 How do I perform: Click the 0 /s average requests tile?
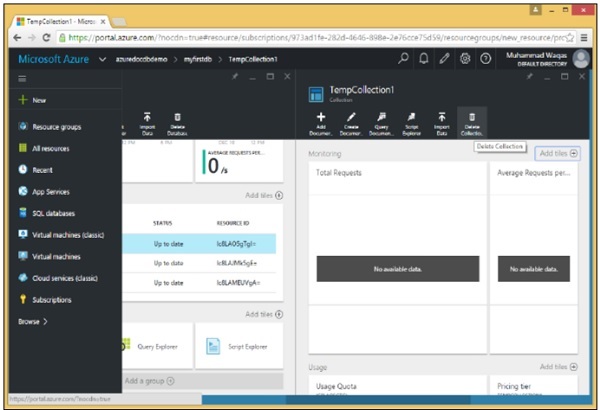tap(239, 162)
